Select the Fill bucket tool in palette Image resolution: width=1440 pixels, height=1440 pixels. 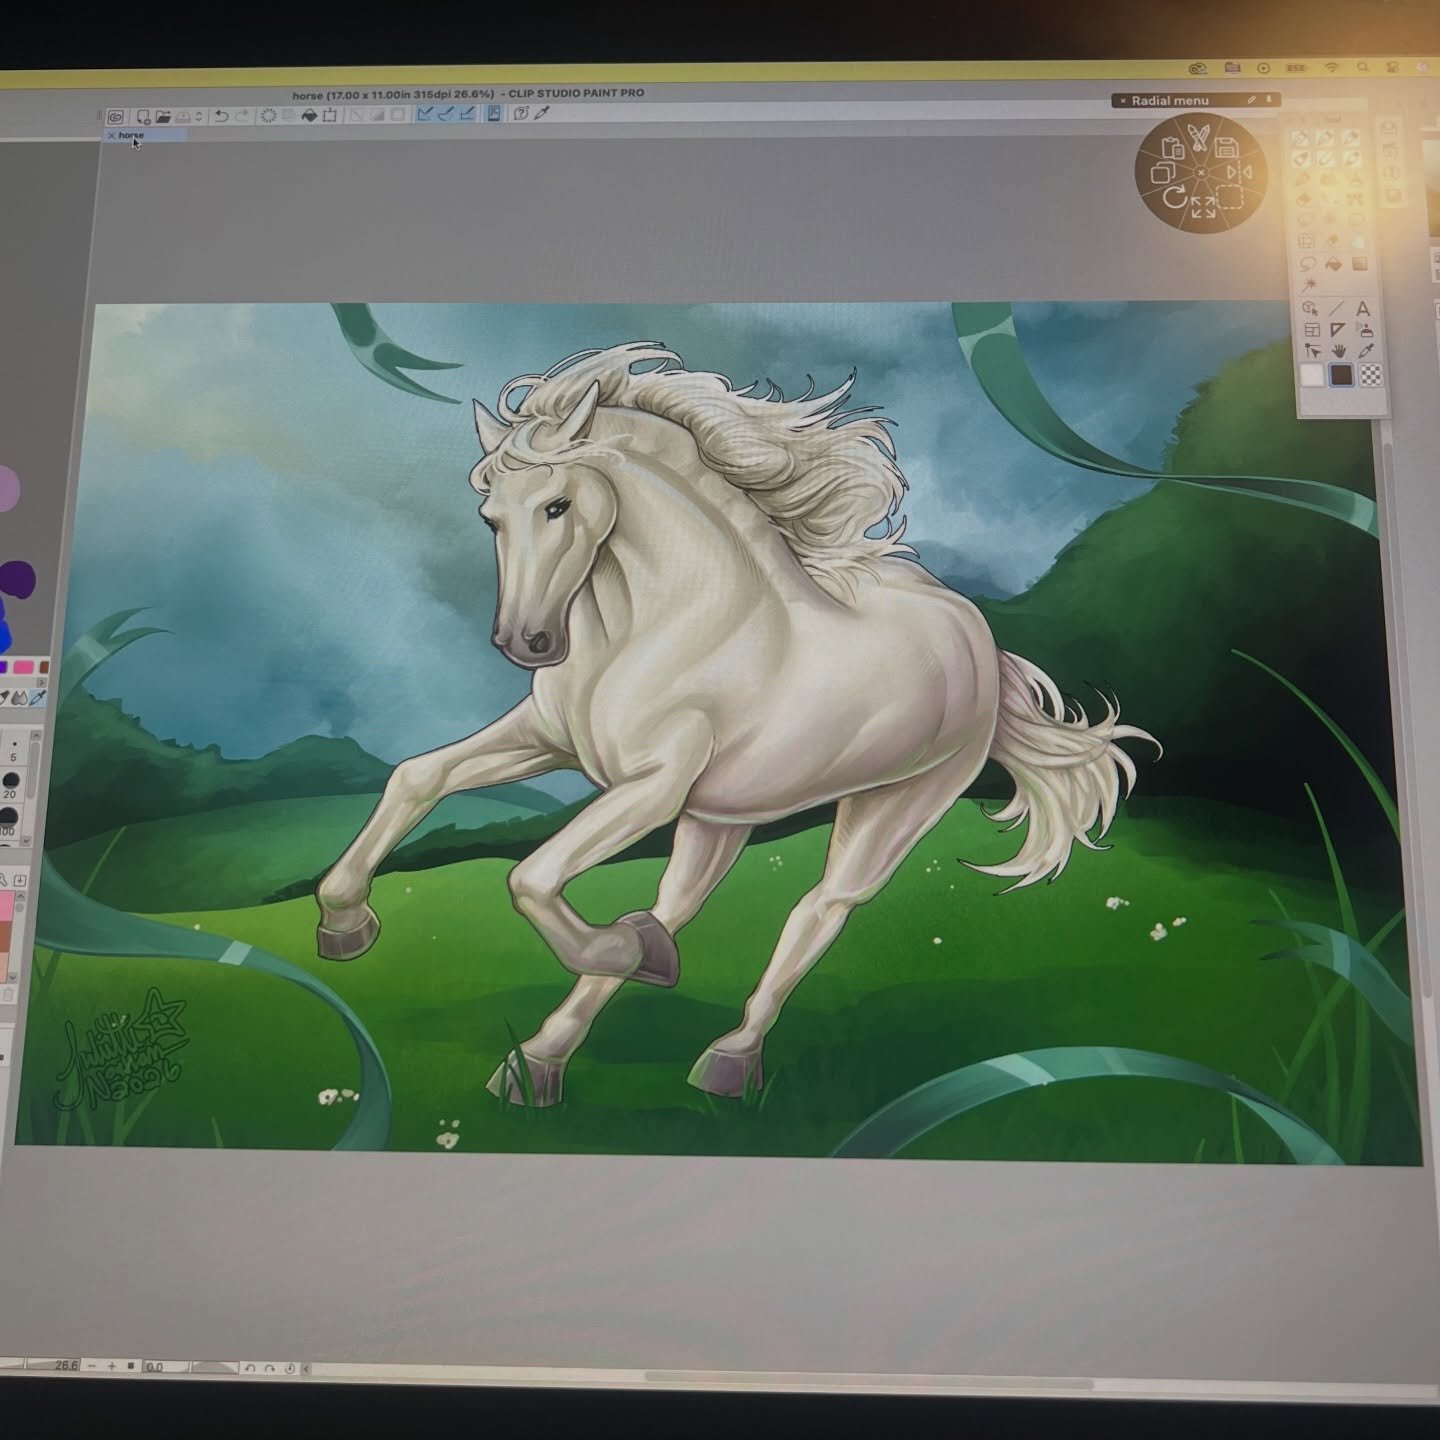tap(1334, 265)
